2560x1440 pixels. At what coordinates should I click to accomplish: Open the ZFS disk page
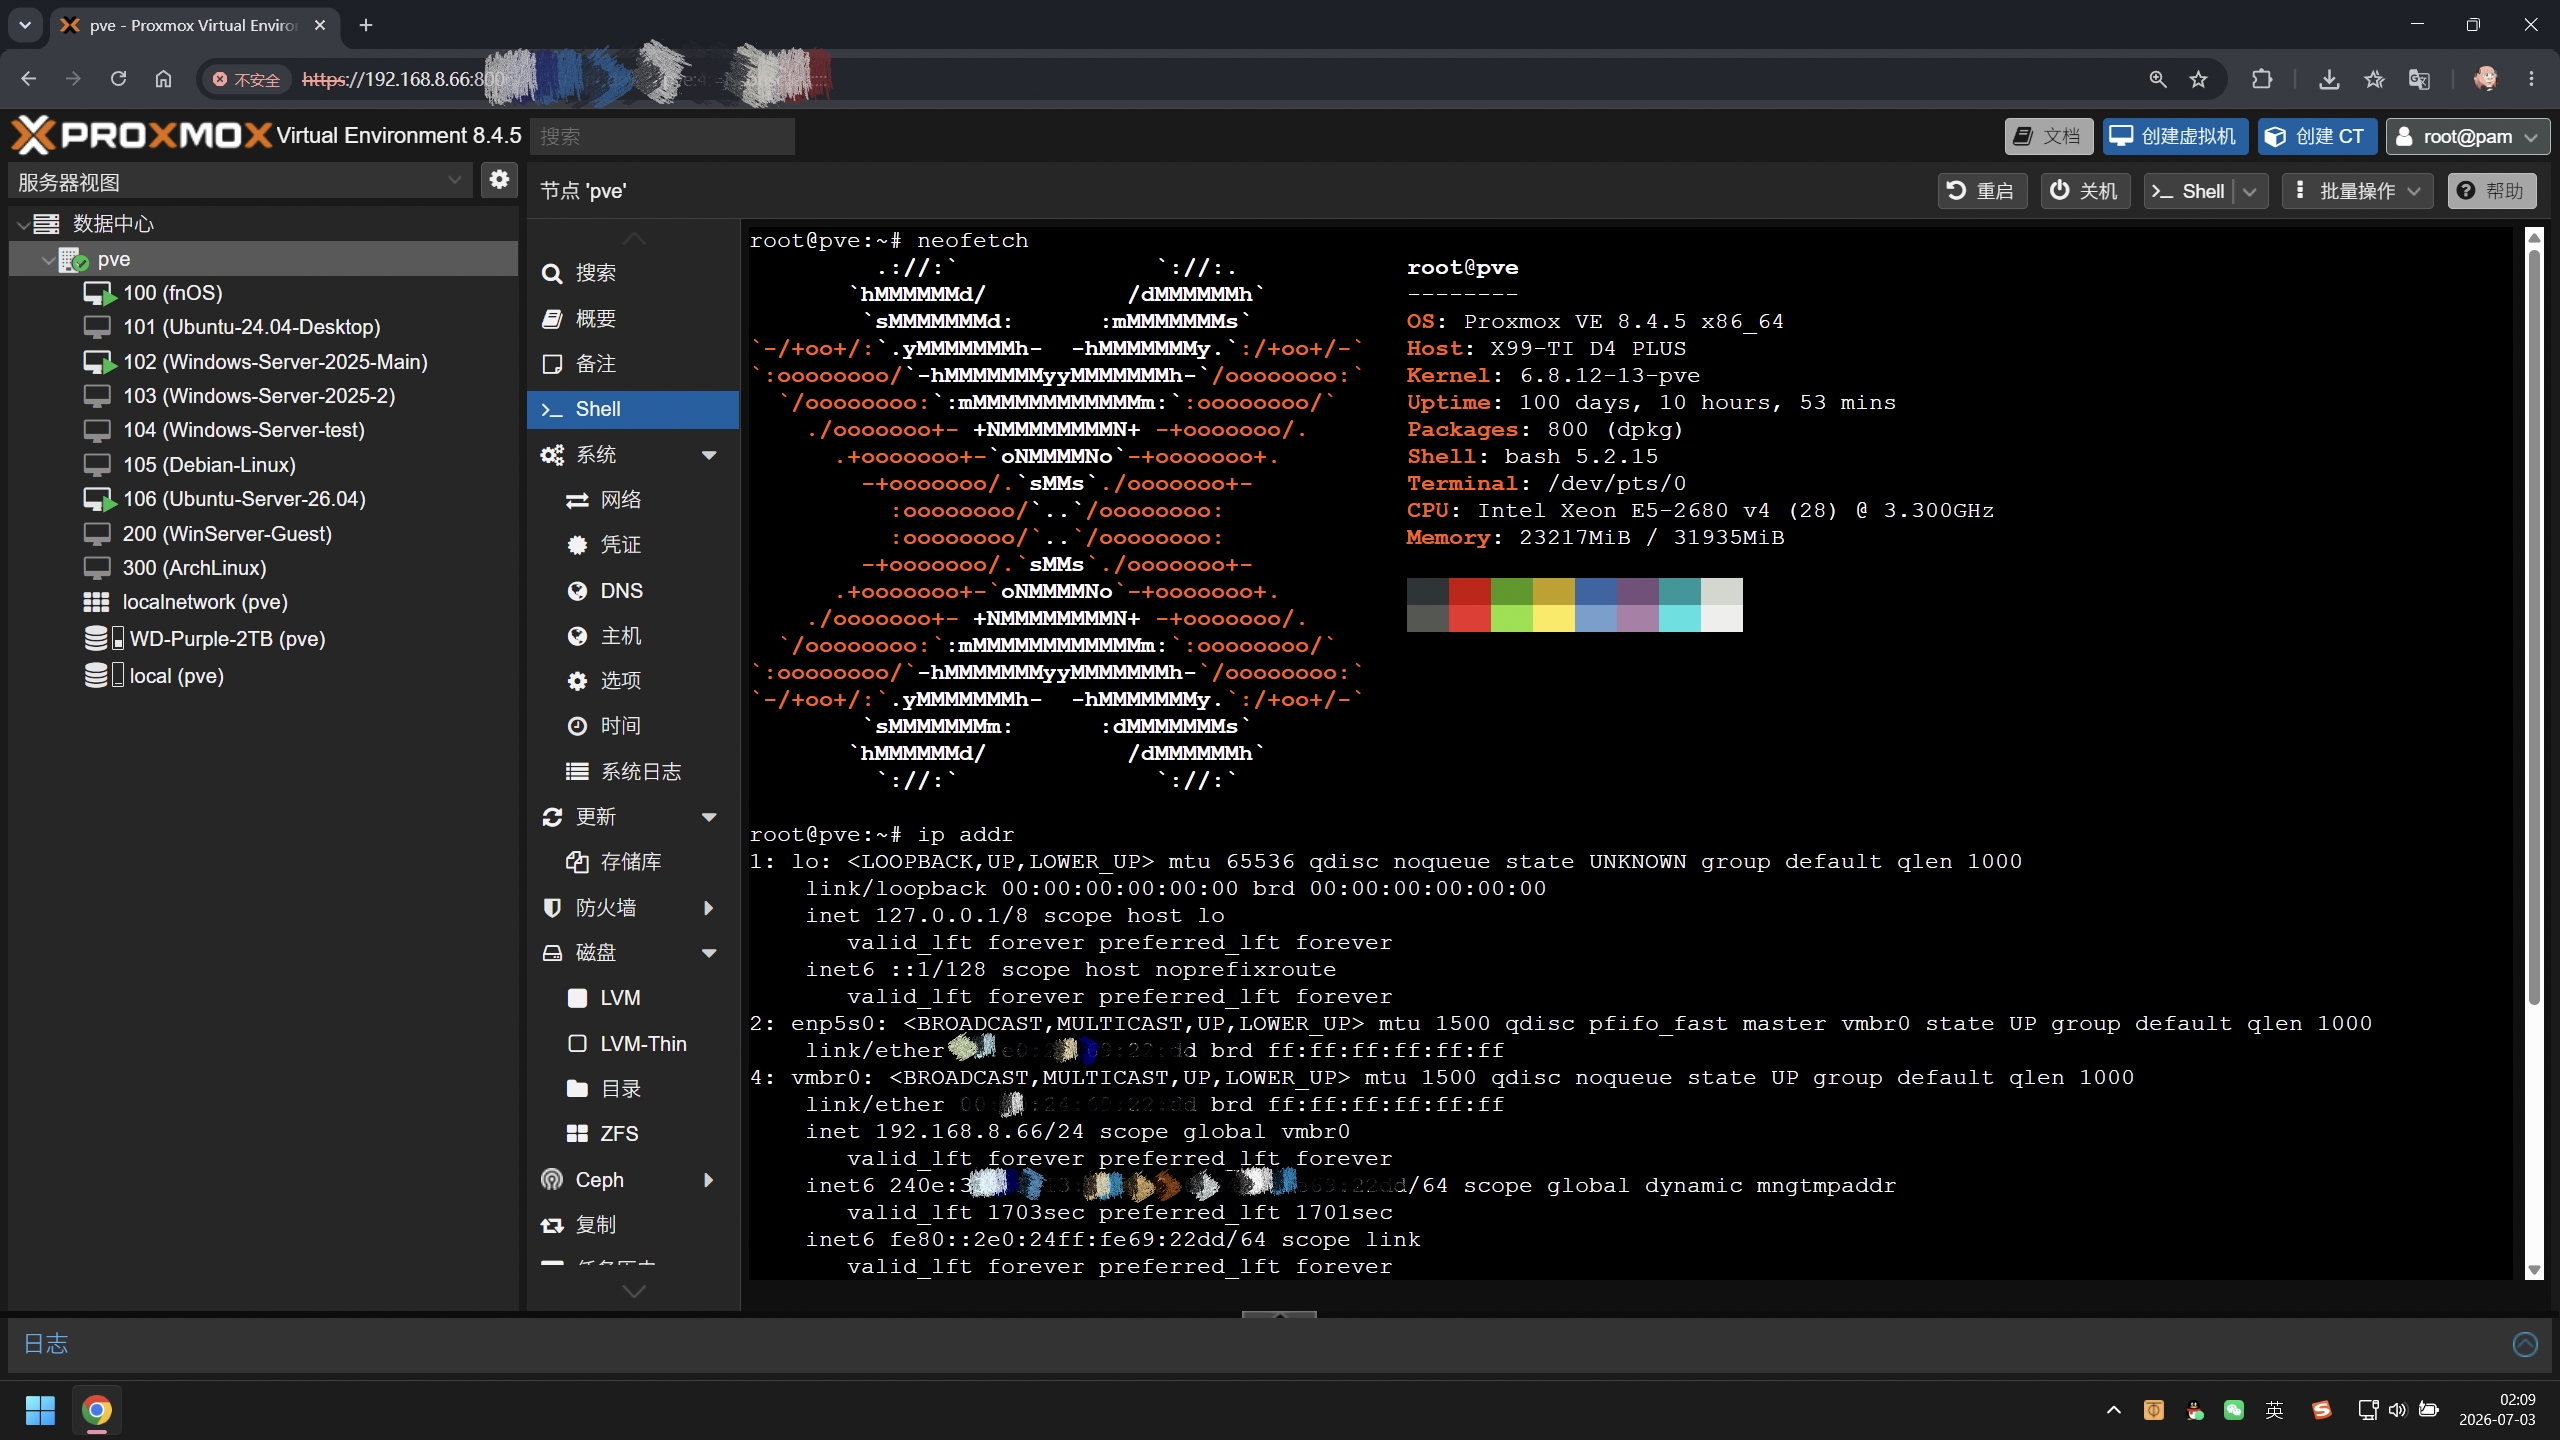pyautogui.click(x=632, y=1134)
